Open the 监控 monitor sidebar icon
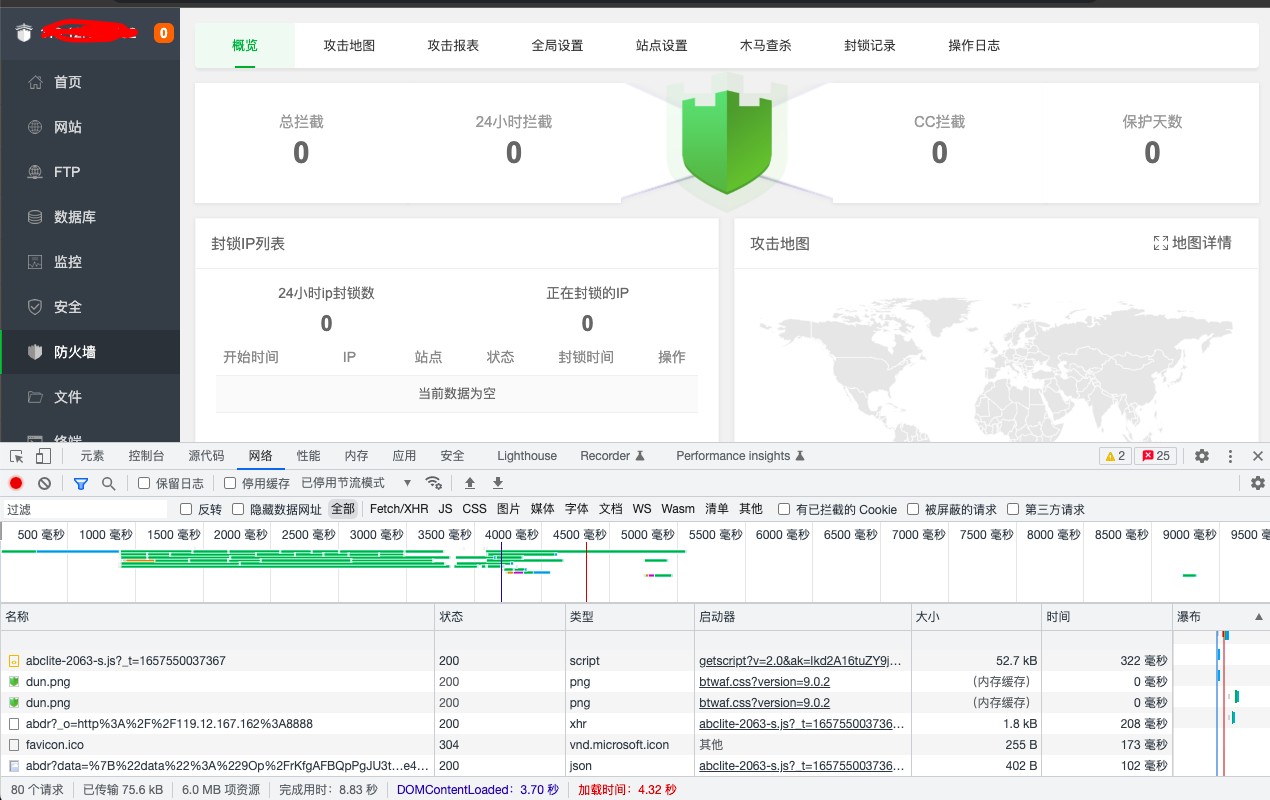Image resolution: width=1270 pixels, height=800 pixels. 35,262
